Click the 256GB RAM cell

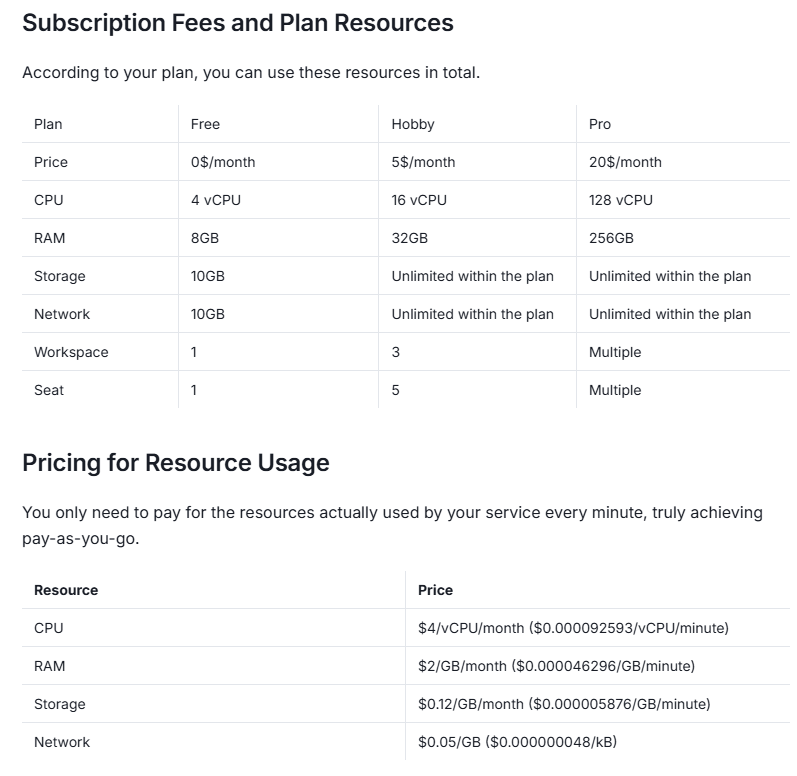click(x=611, y=238)
